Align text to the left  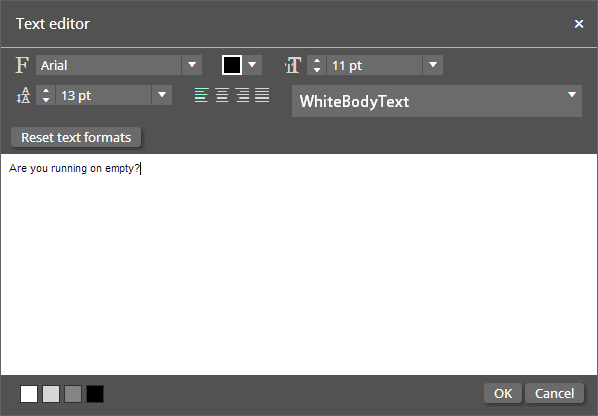[x=201, y=95]
